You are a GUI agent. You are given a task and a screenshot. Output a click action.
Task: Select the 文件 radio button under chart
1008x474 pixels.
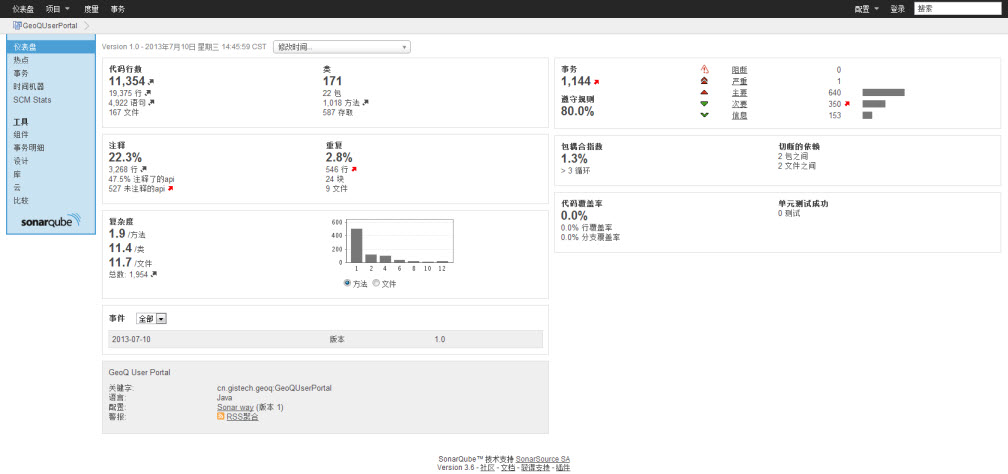(377, 283)
